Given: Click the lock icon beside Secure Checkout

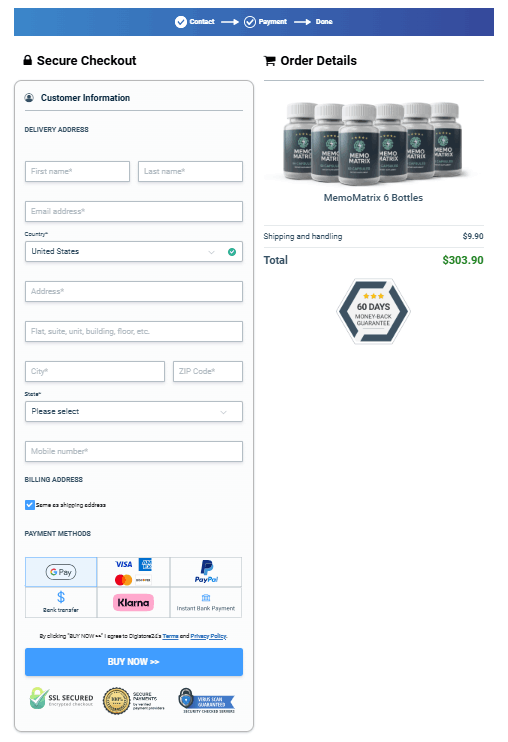Looking at the screenshot, I should pyautogui.click(x=28, y=60).
